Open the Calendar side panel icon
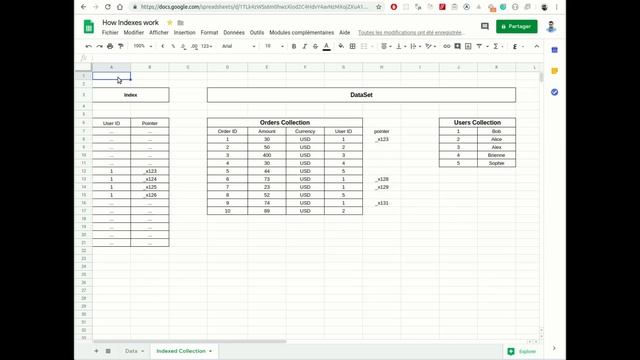This screenshot has width=640, height=360. tap(554, 50)
